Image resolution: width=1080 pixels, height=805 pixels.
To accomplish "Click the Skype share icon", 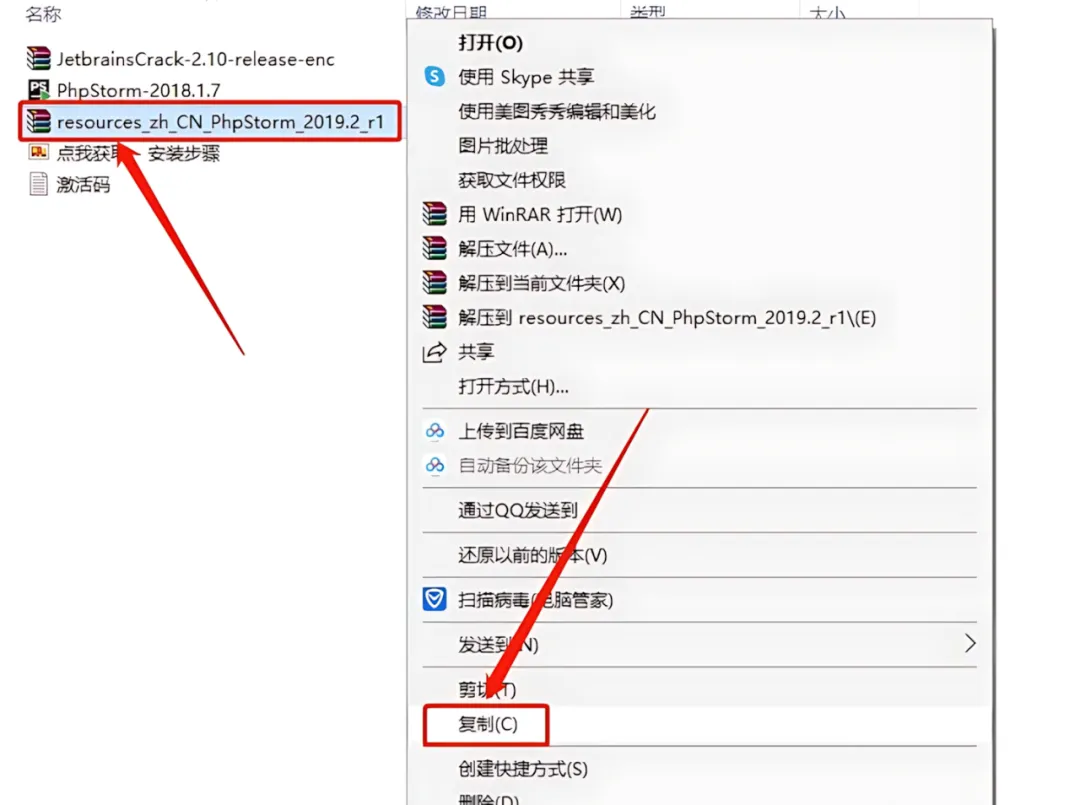I will (435, 76).
